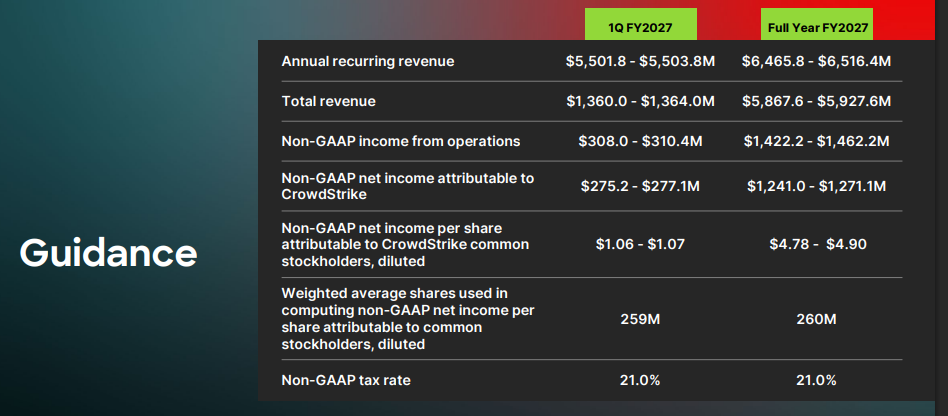Click the Non-GAAP income from operations label
Screen dimensions: 948x416
coord(401,142)
